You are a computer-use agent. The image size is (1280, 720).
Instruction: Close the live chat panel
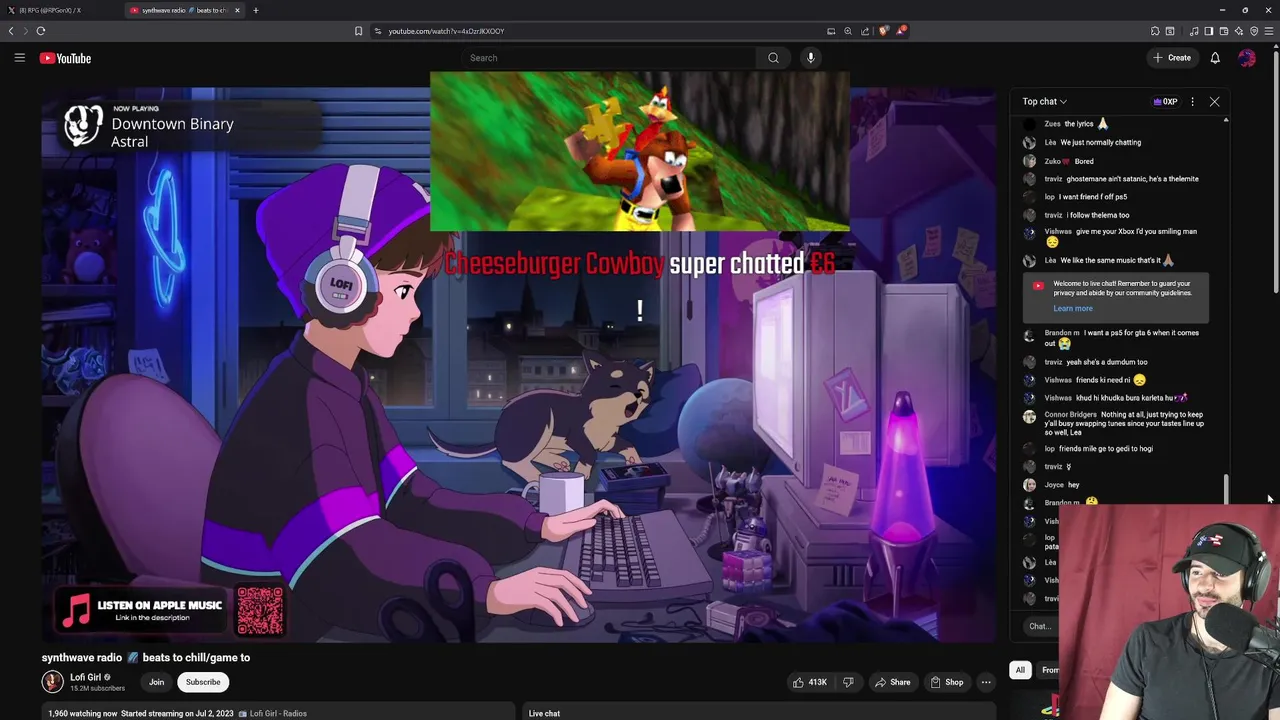click(x=1214, y=101)
